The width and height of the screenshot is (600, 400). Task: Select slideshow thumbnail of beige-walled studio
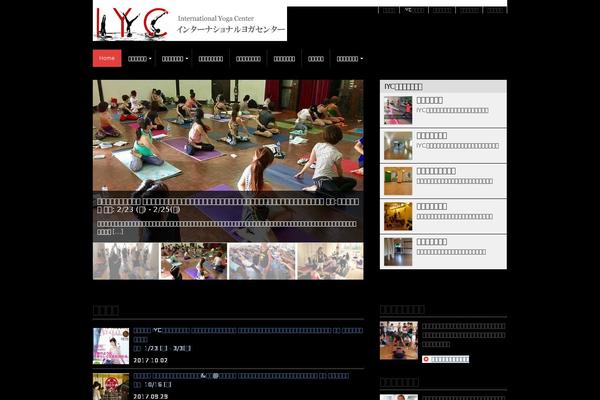(x=330, y=261)
